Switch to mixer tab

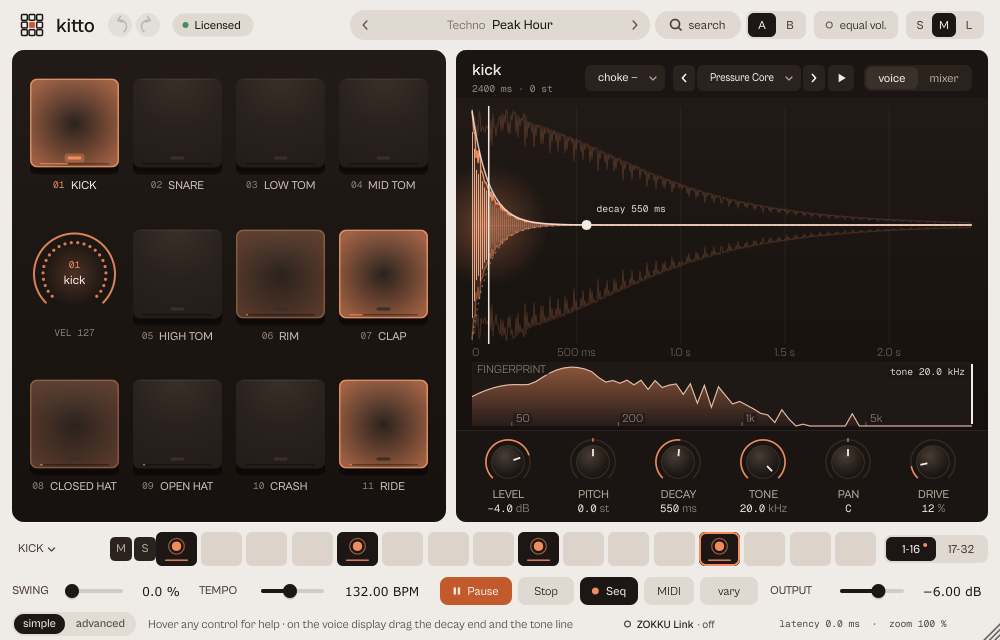pos(943,78)
